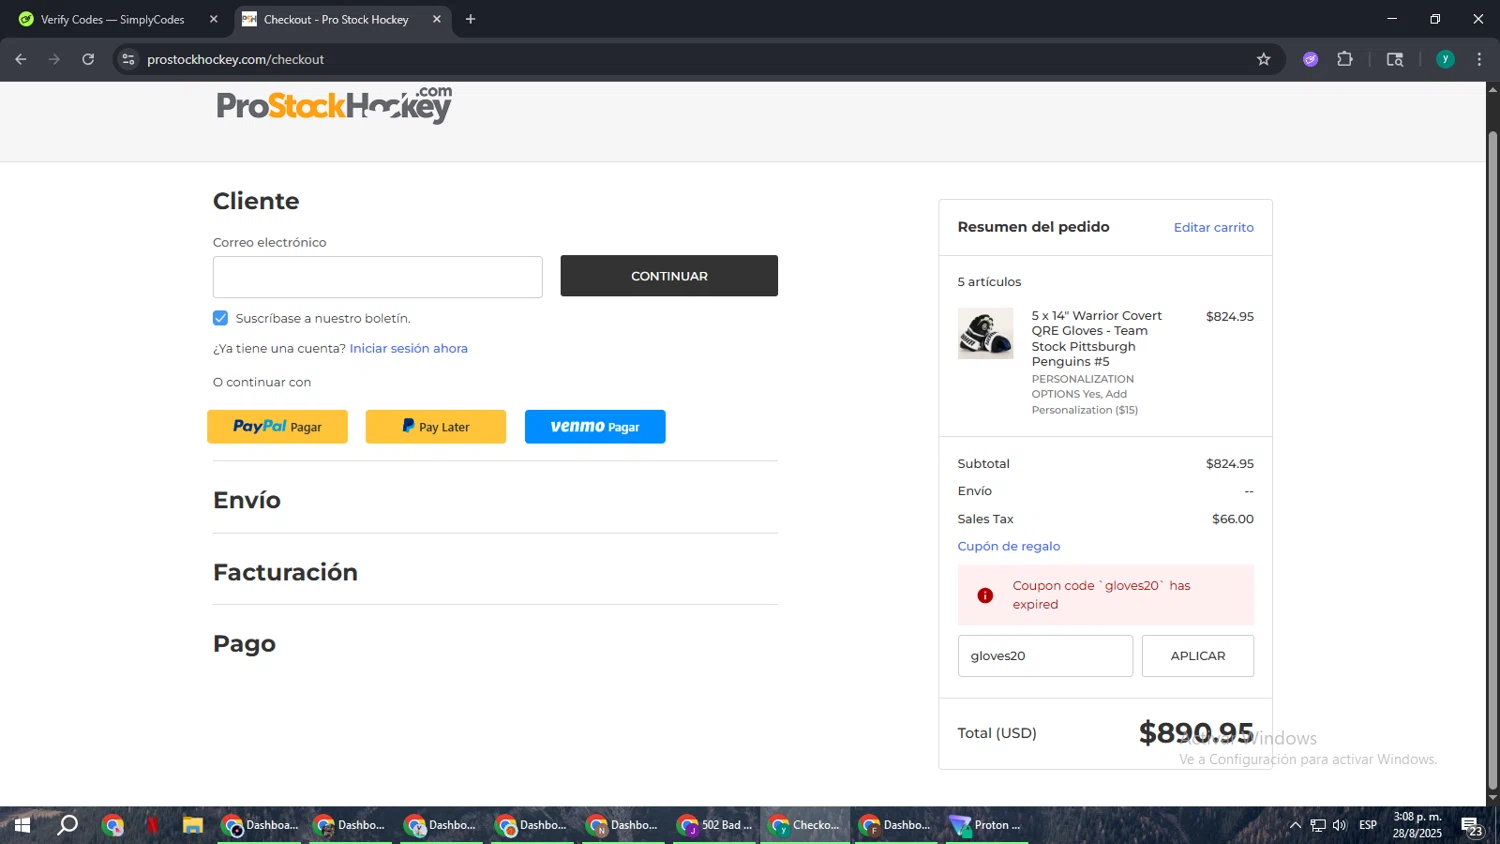Click the Total $890.95 amount

pyautogui.click(x=1196, y=733)
